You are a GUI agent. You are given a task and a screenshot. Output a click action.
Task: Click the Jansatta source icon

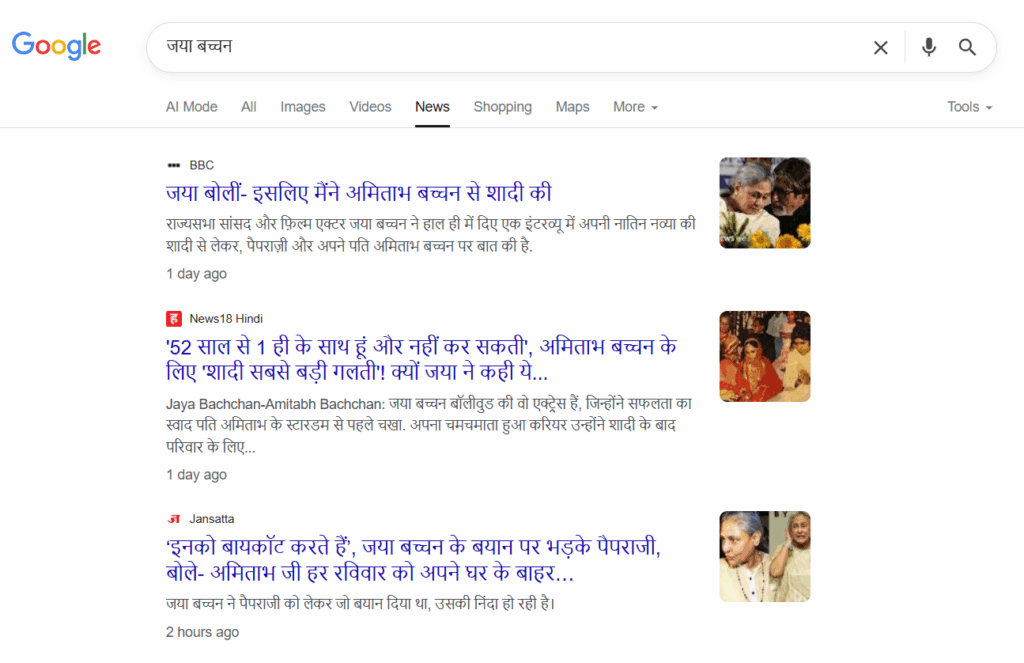tap(174, 519)
